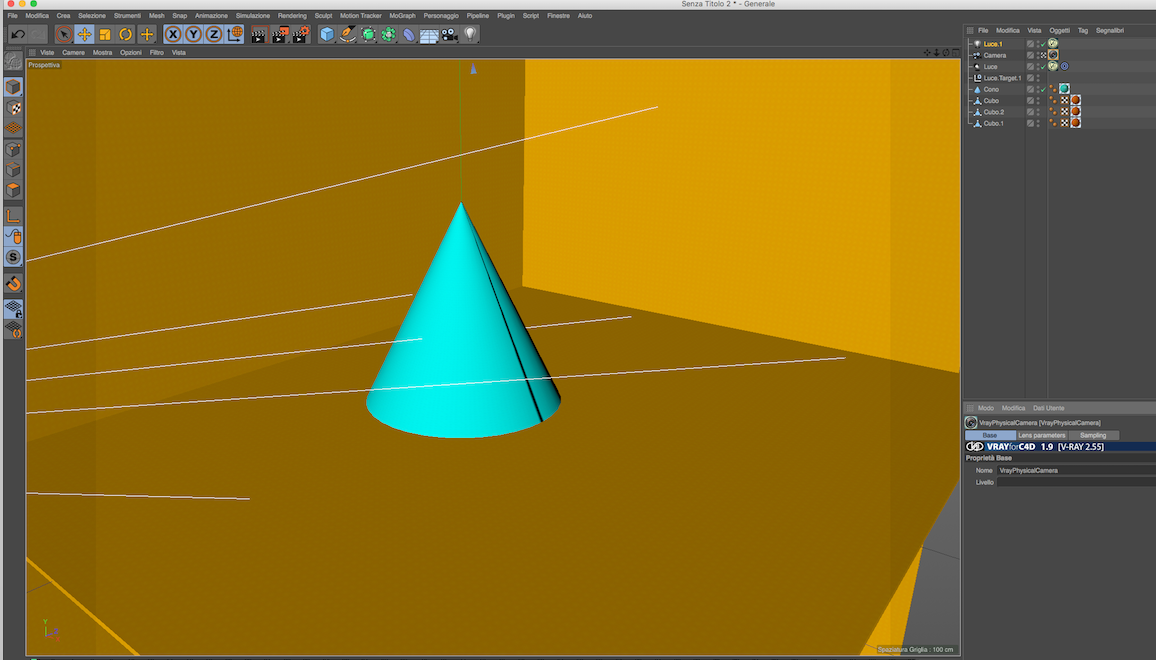Open the Oggetti menu in object manager

click(1059, 30)
